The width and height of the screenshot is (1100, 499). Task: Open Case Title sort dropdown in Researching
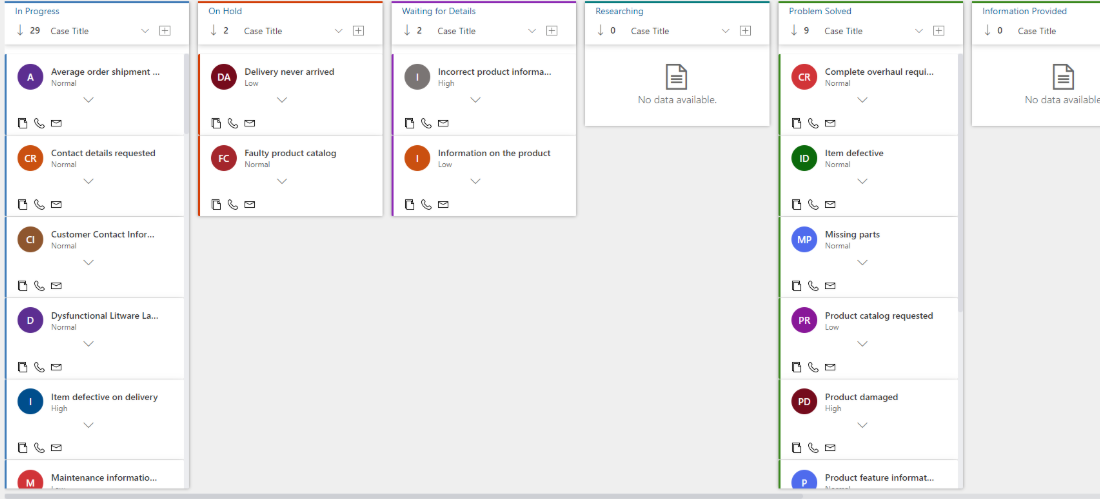(x=725, y=31)
